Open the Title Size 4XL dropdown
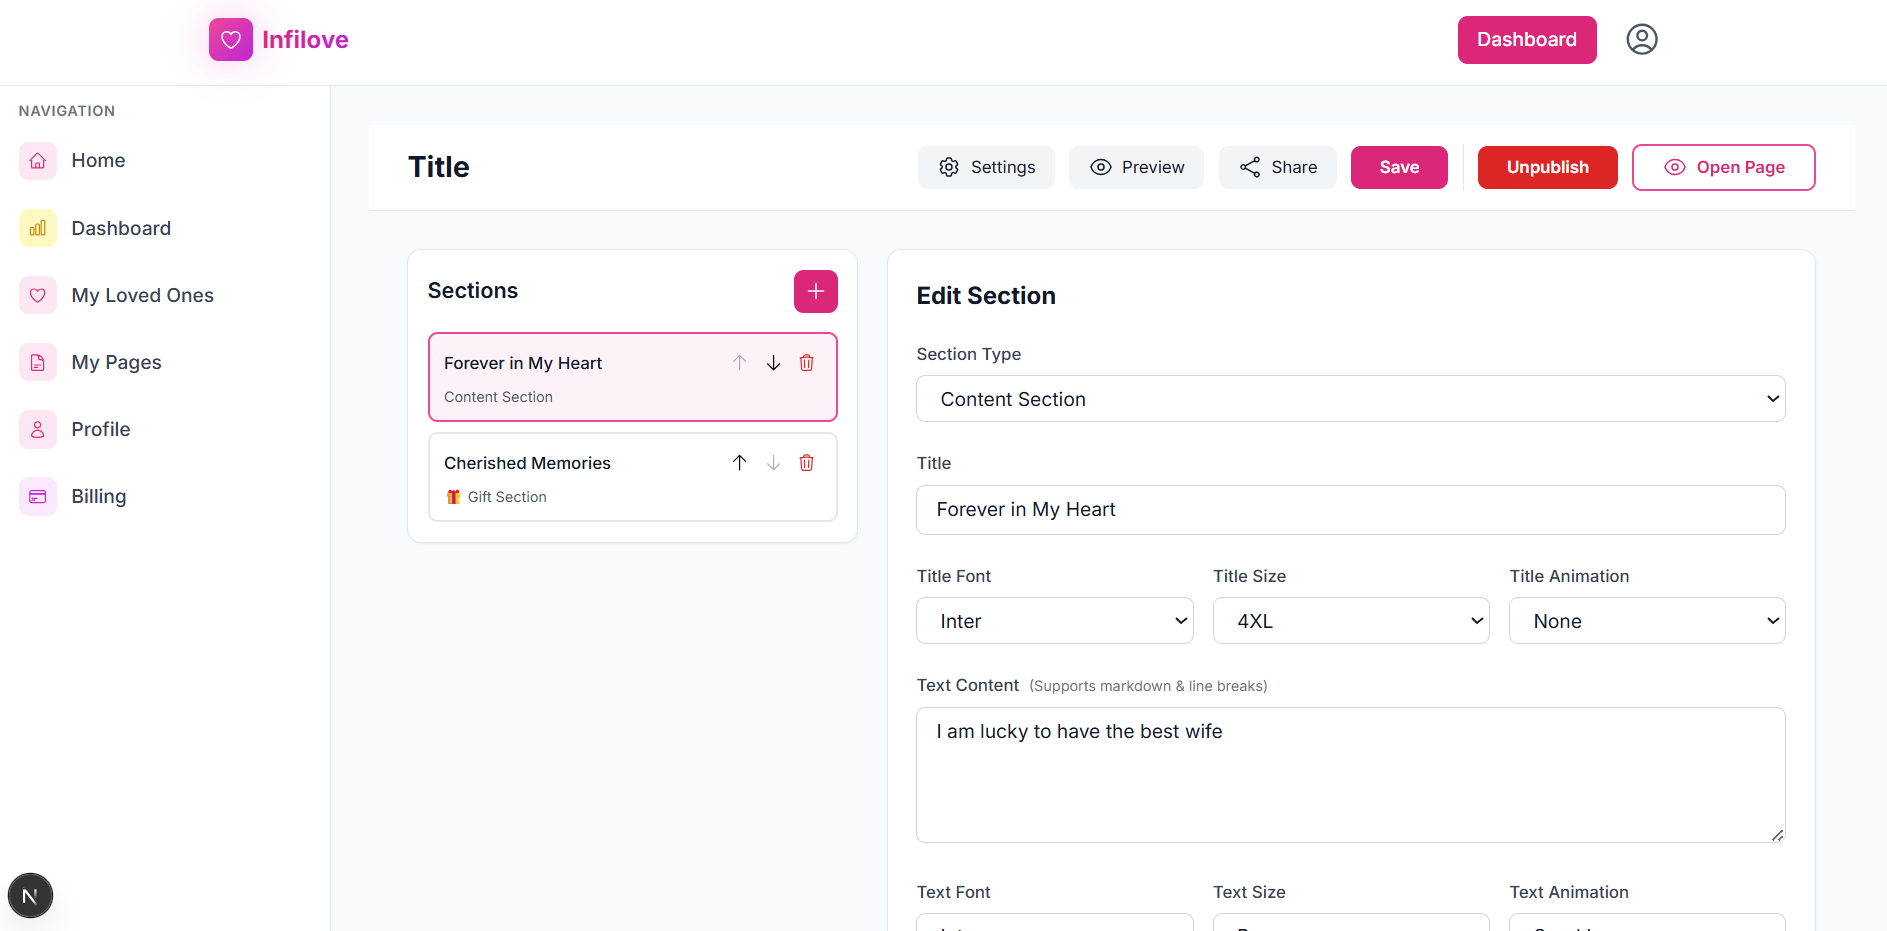Image resolution: width=1887 pixels, height=931 pixels. (1351, 620)
